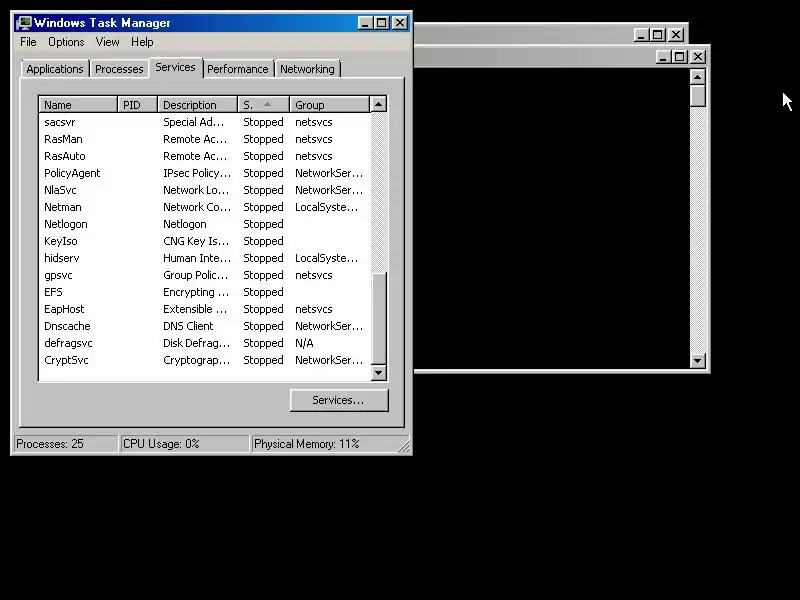Select the gpsvc service row
The height and width of the screenshot is (600, 800).
[204, 275]
